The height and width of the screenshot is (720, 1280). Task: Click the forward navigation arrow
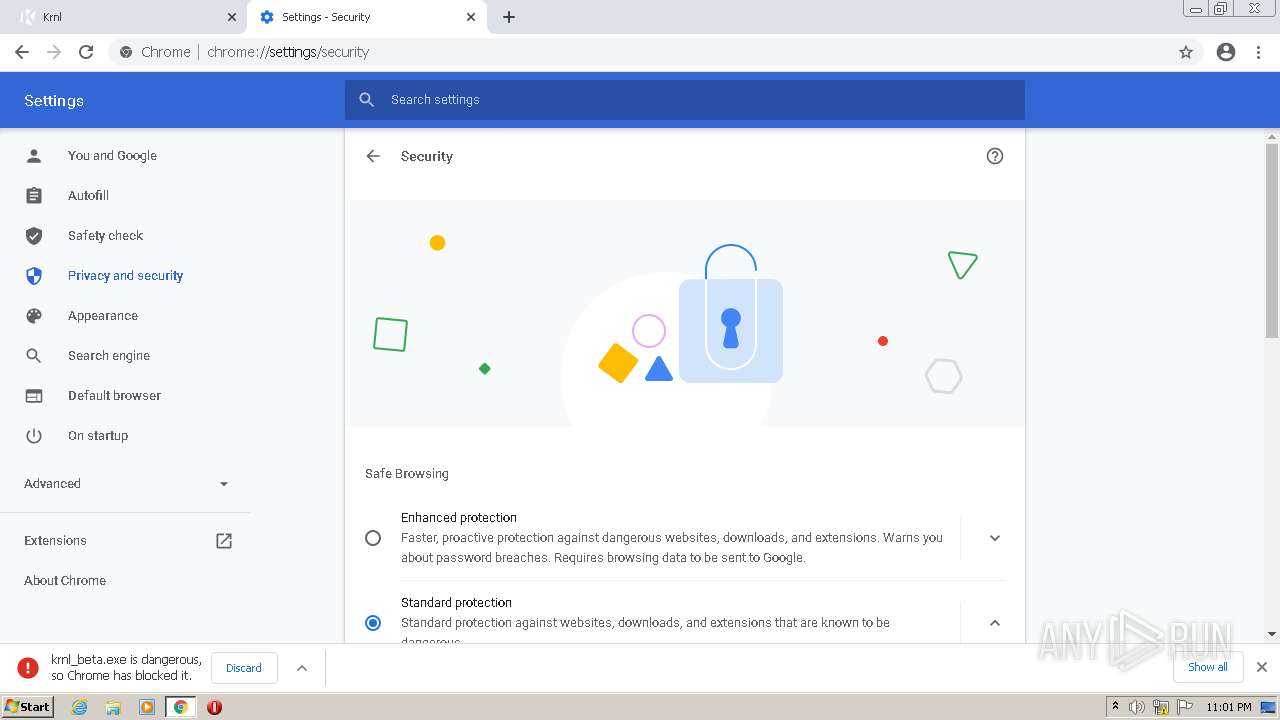pos(54,52)
